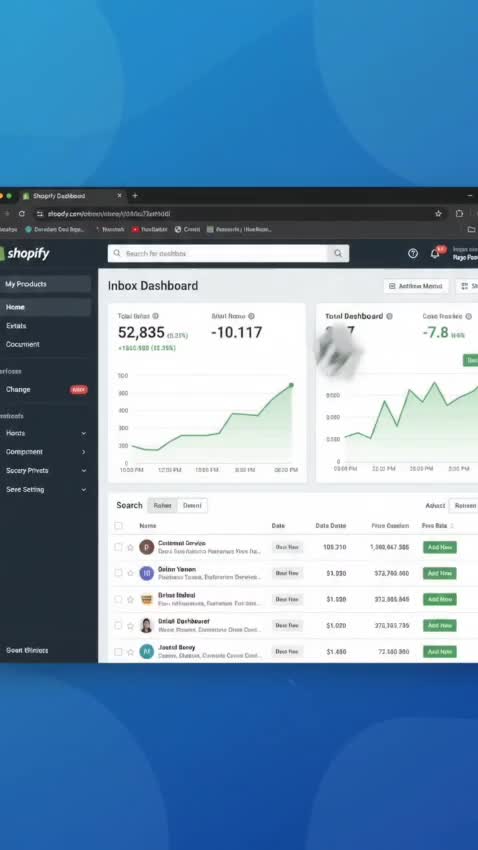The width and height of the screenshot is (478, 850).
Task: Check the box for the teal avatar row
Action: tap(118, 651)
